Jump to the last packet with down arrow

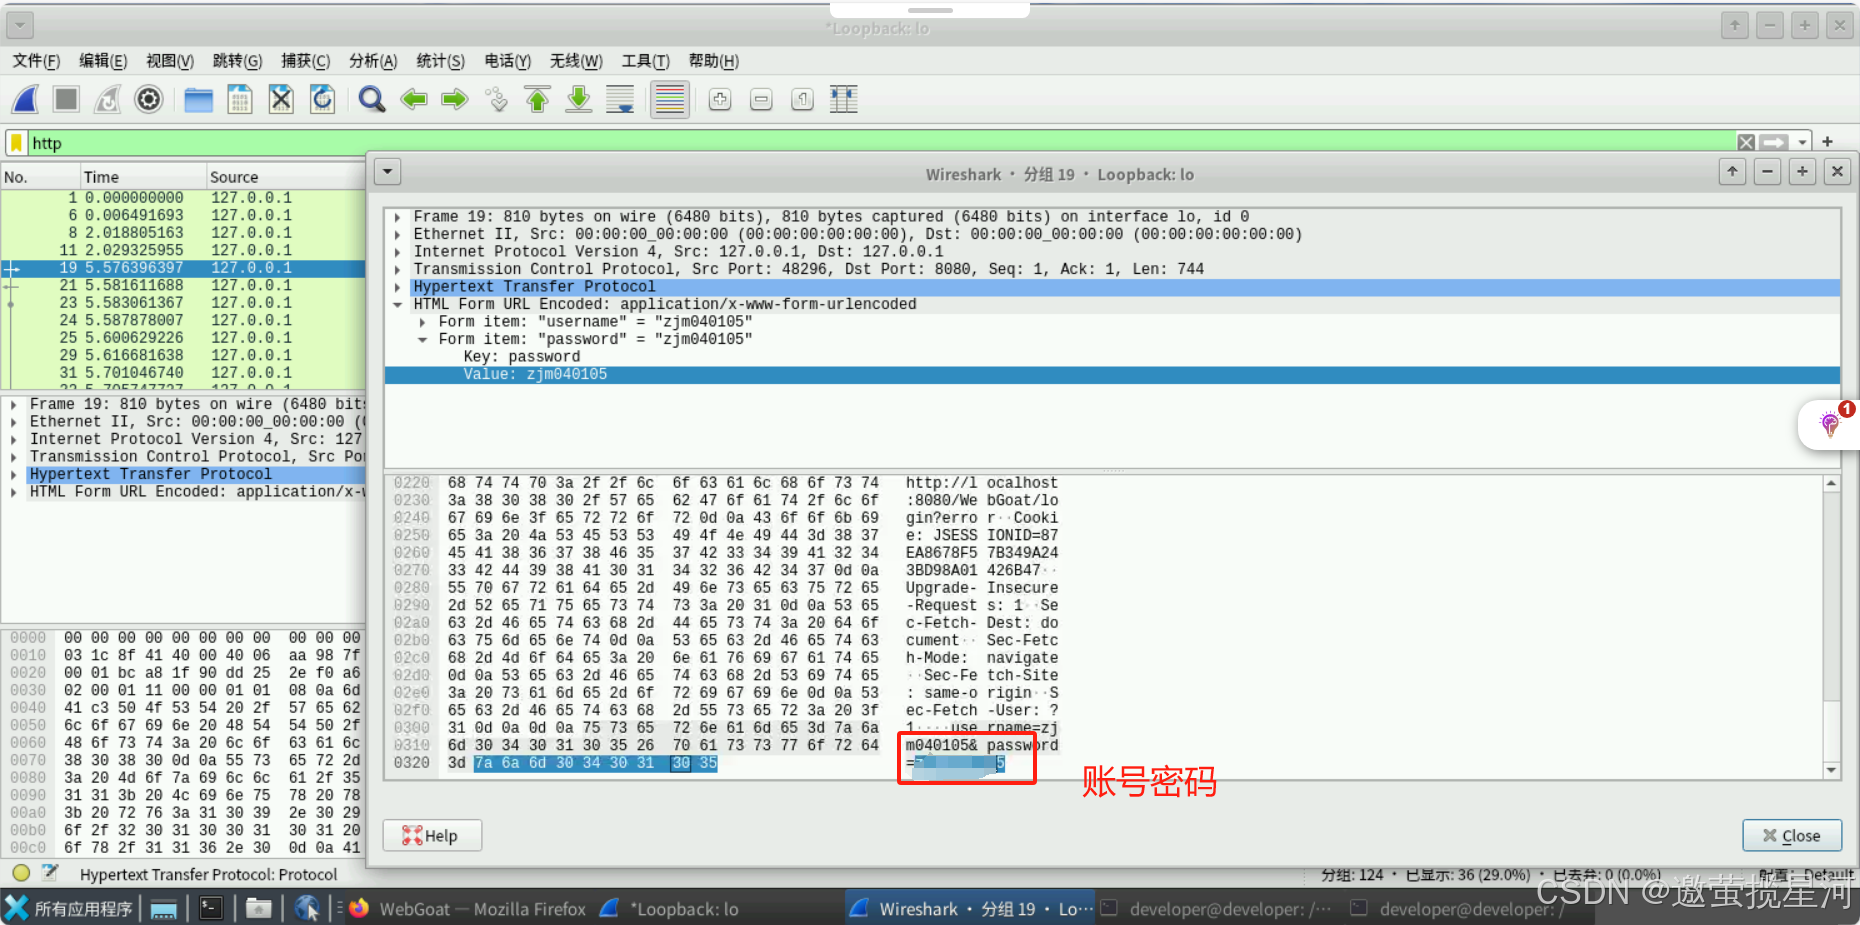pos(578,99)
